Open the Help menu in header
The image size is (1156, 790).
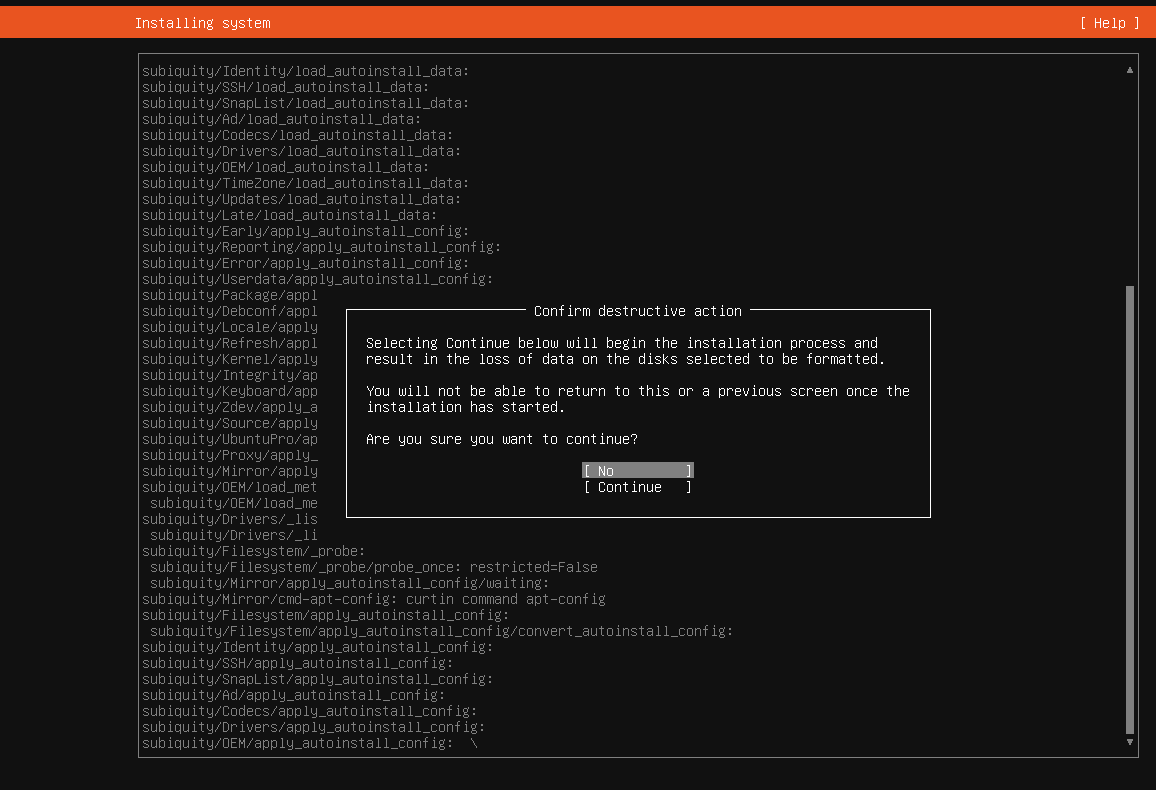[1109, 23]
